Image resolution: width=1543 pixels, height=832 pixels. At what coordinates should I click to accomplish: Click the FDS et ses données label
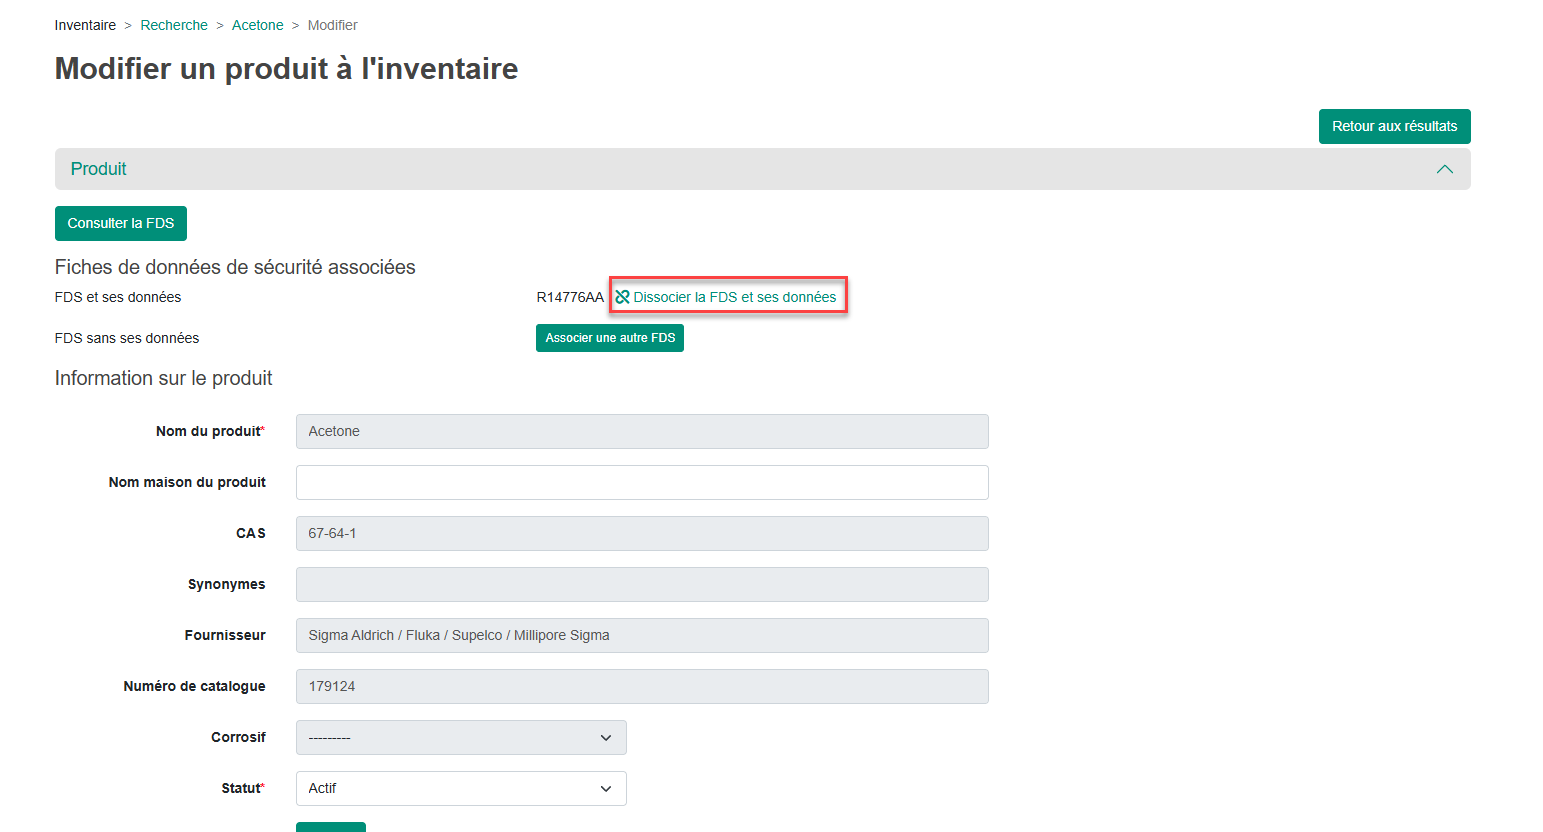click(118, 297)
